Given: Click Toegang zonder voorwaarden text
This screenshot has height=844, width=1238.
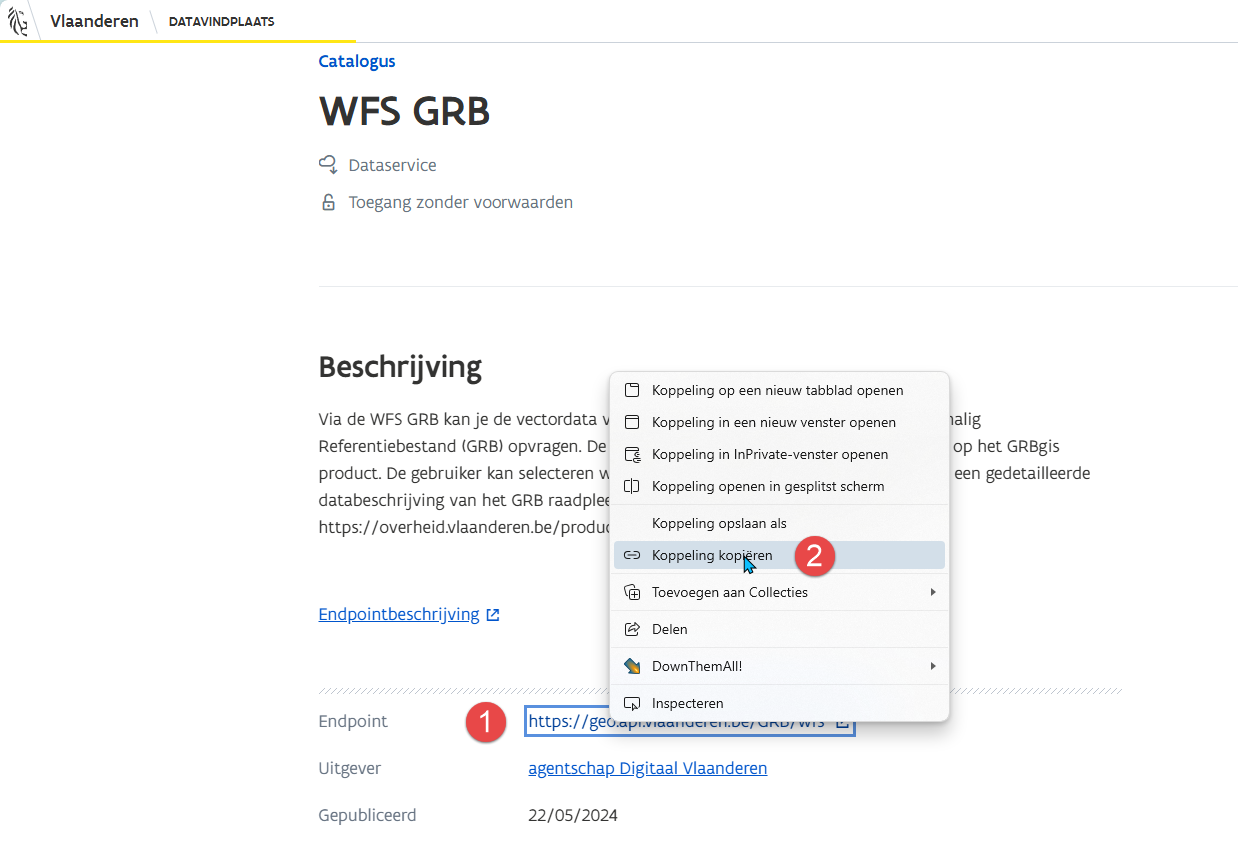Looking at the screenshot, I should coord(461,202).
